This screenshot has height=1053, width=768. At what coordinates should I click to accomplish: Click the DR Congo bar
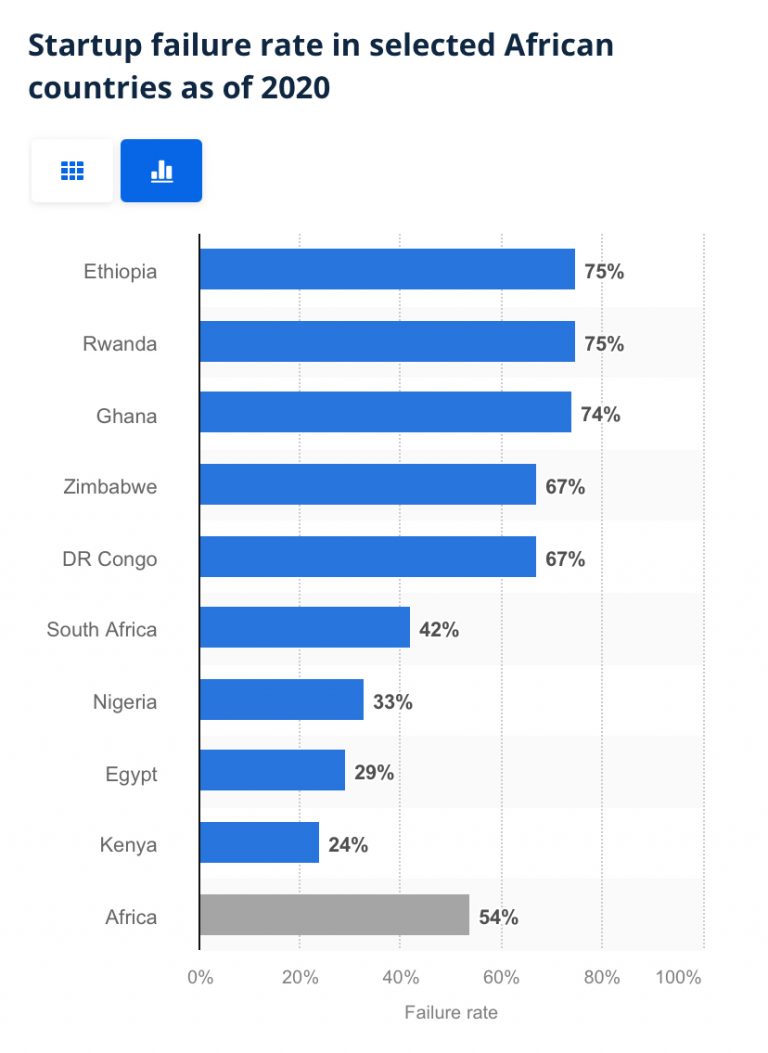367,558
